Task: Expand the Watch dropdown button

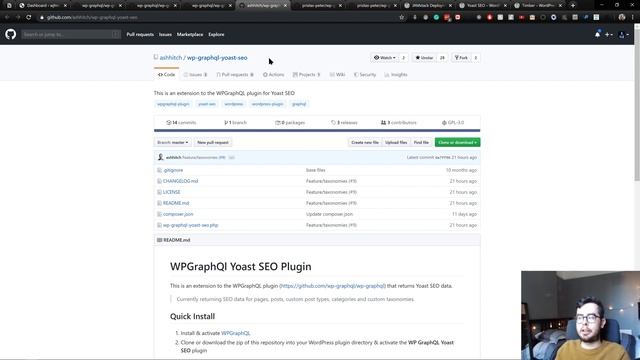Action: click(384, 58)
